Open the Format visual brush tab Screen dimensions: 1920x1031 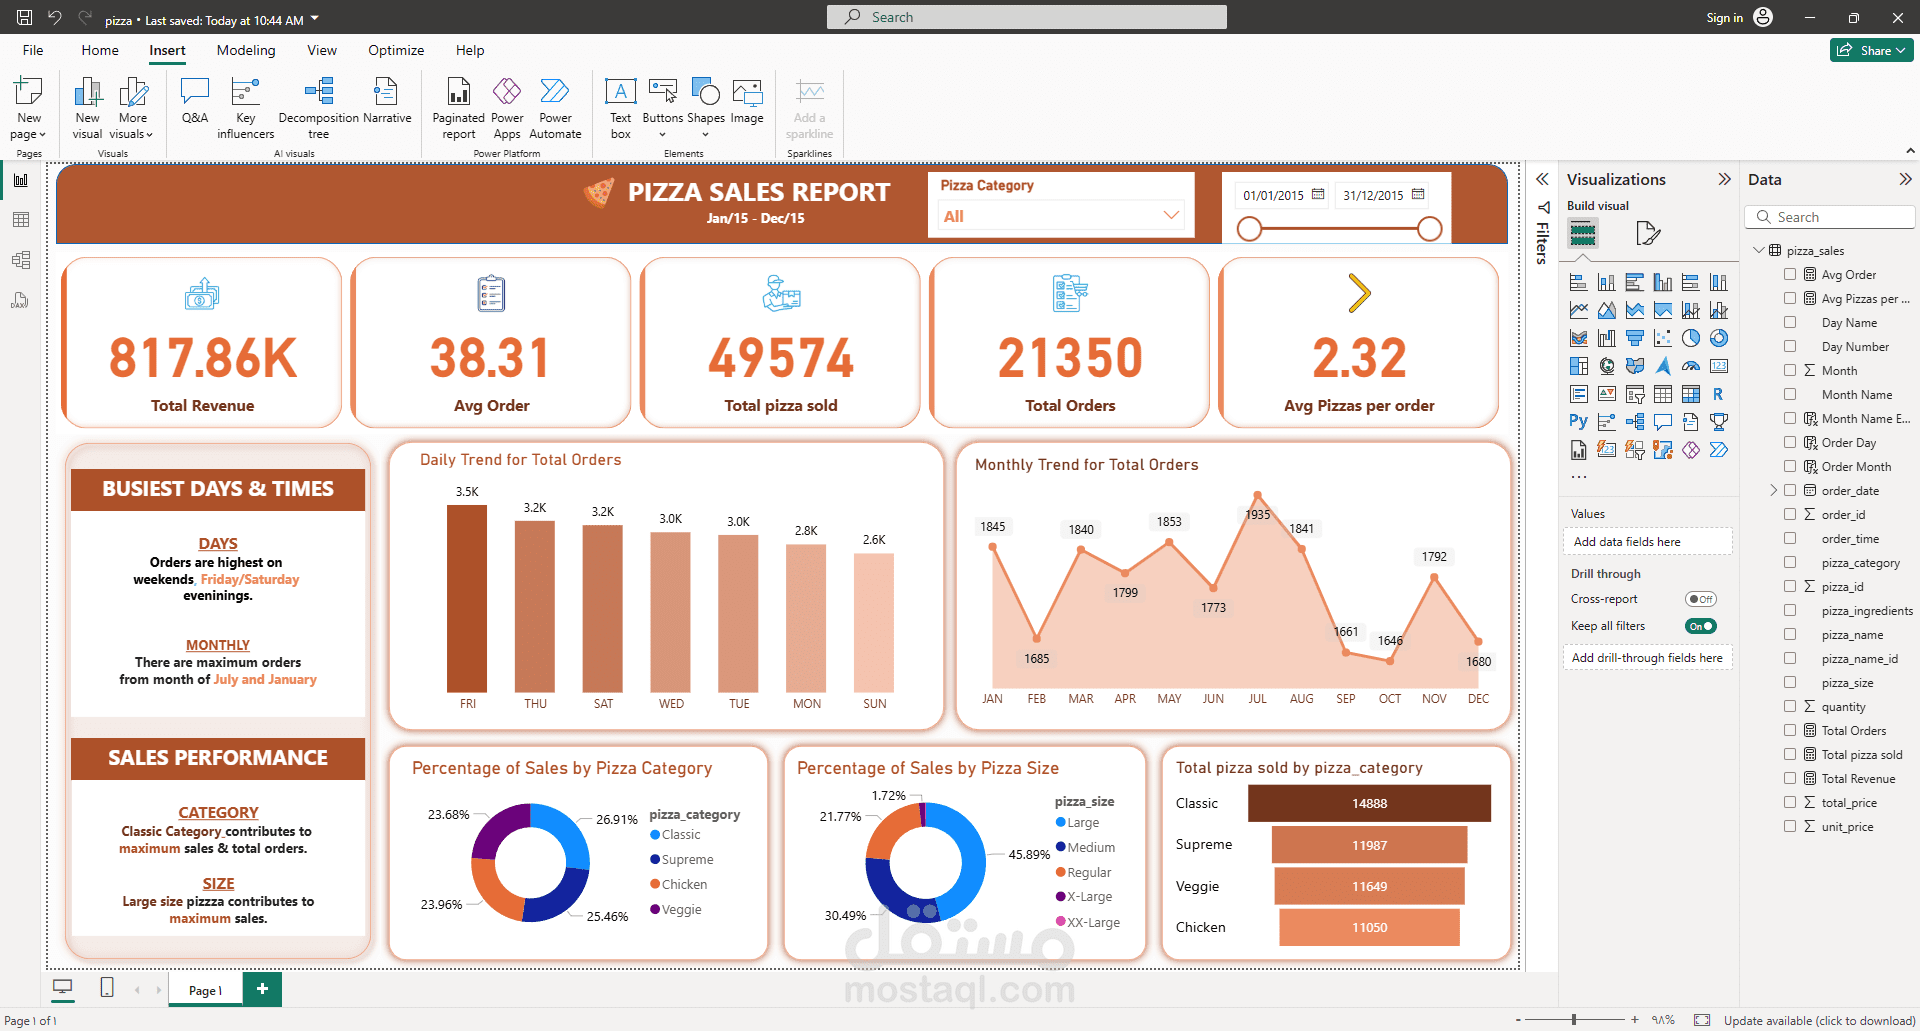tap(1648, 234)
